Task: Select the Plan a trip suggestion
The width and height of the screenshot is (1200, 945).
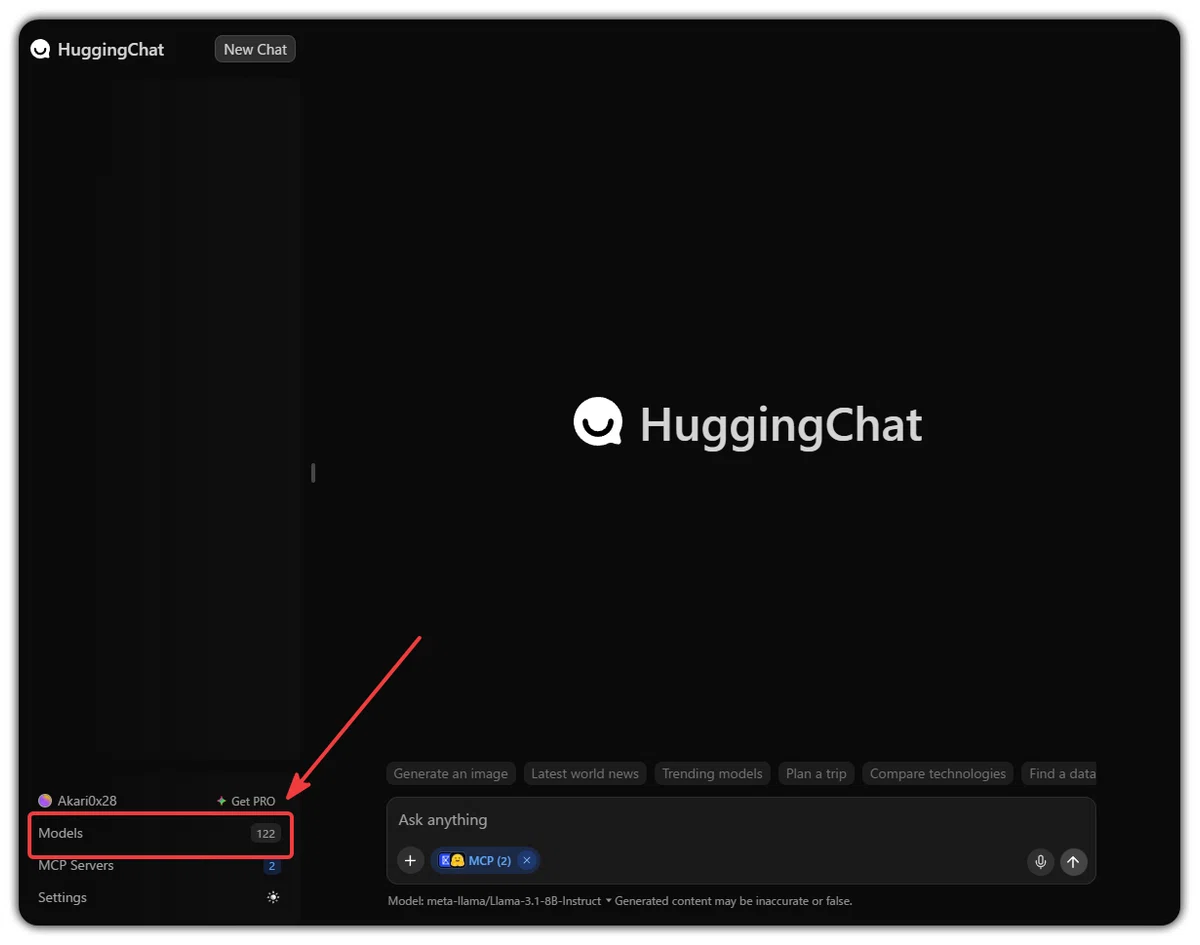Action: 816,773
